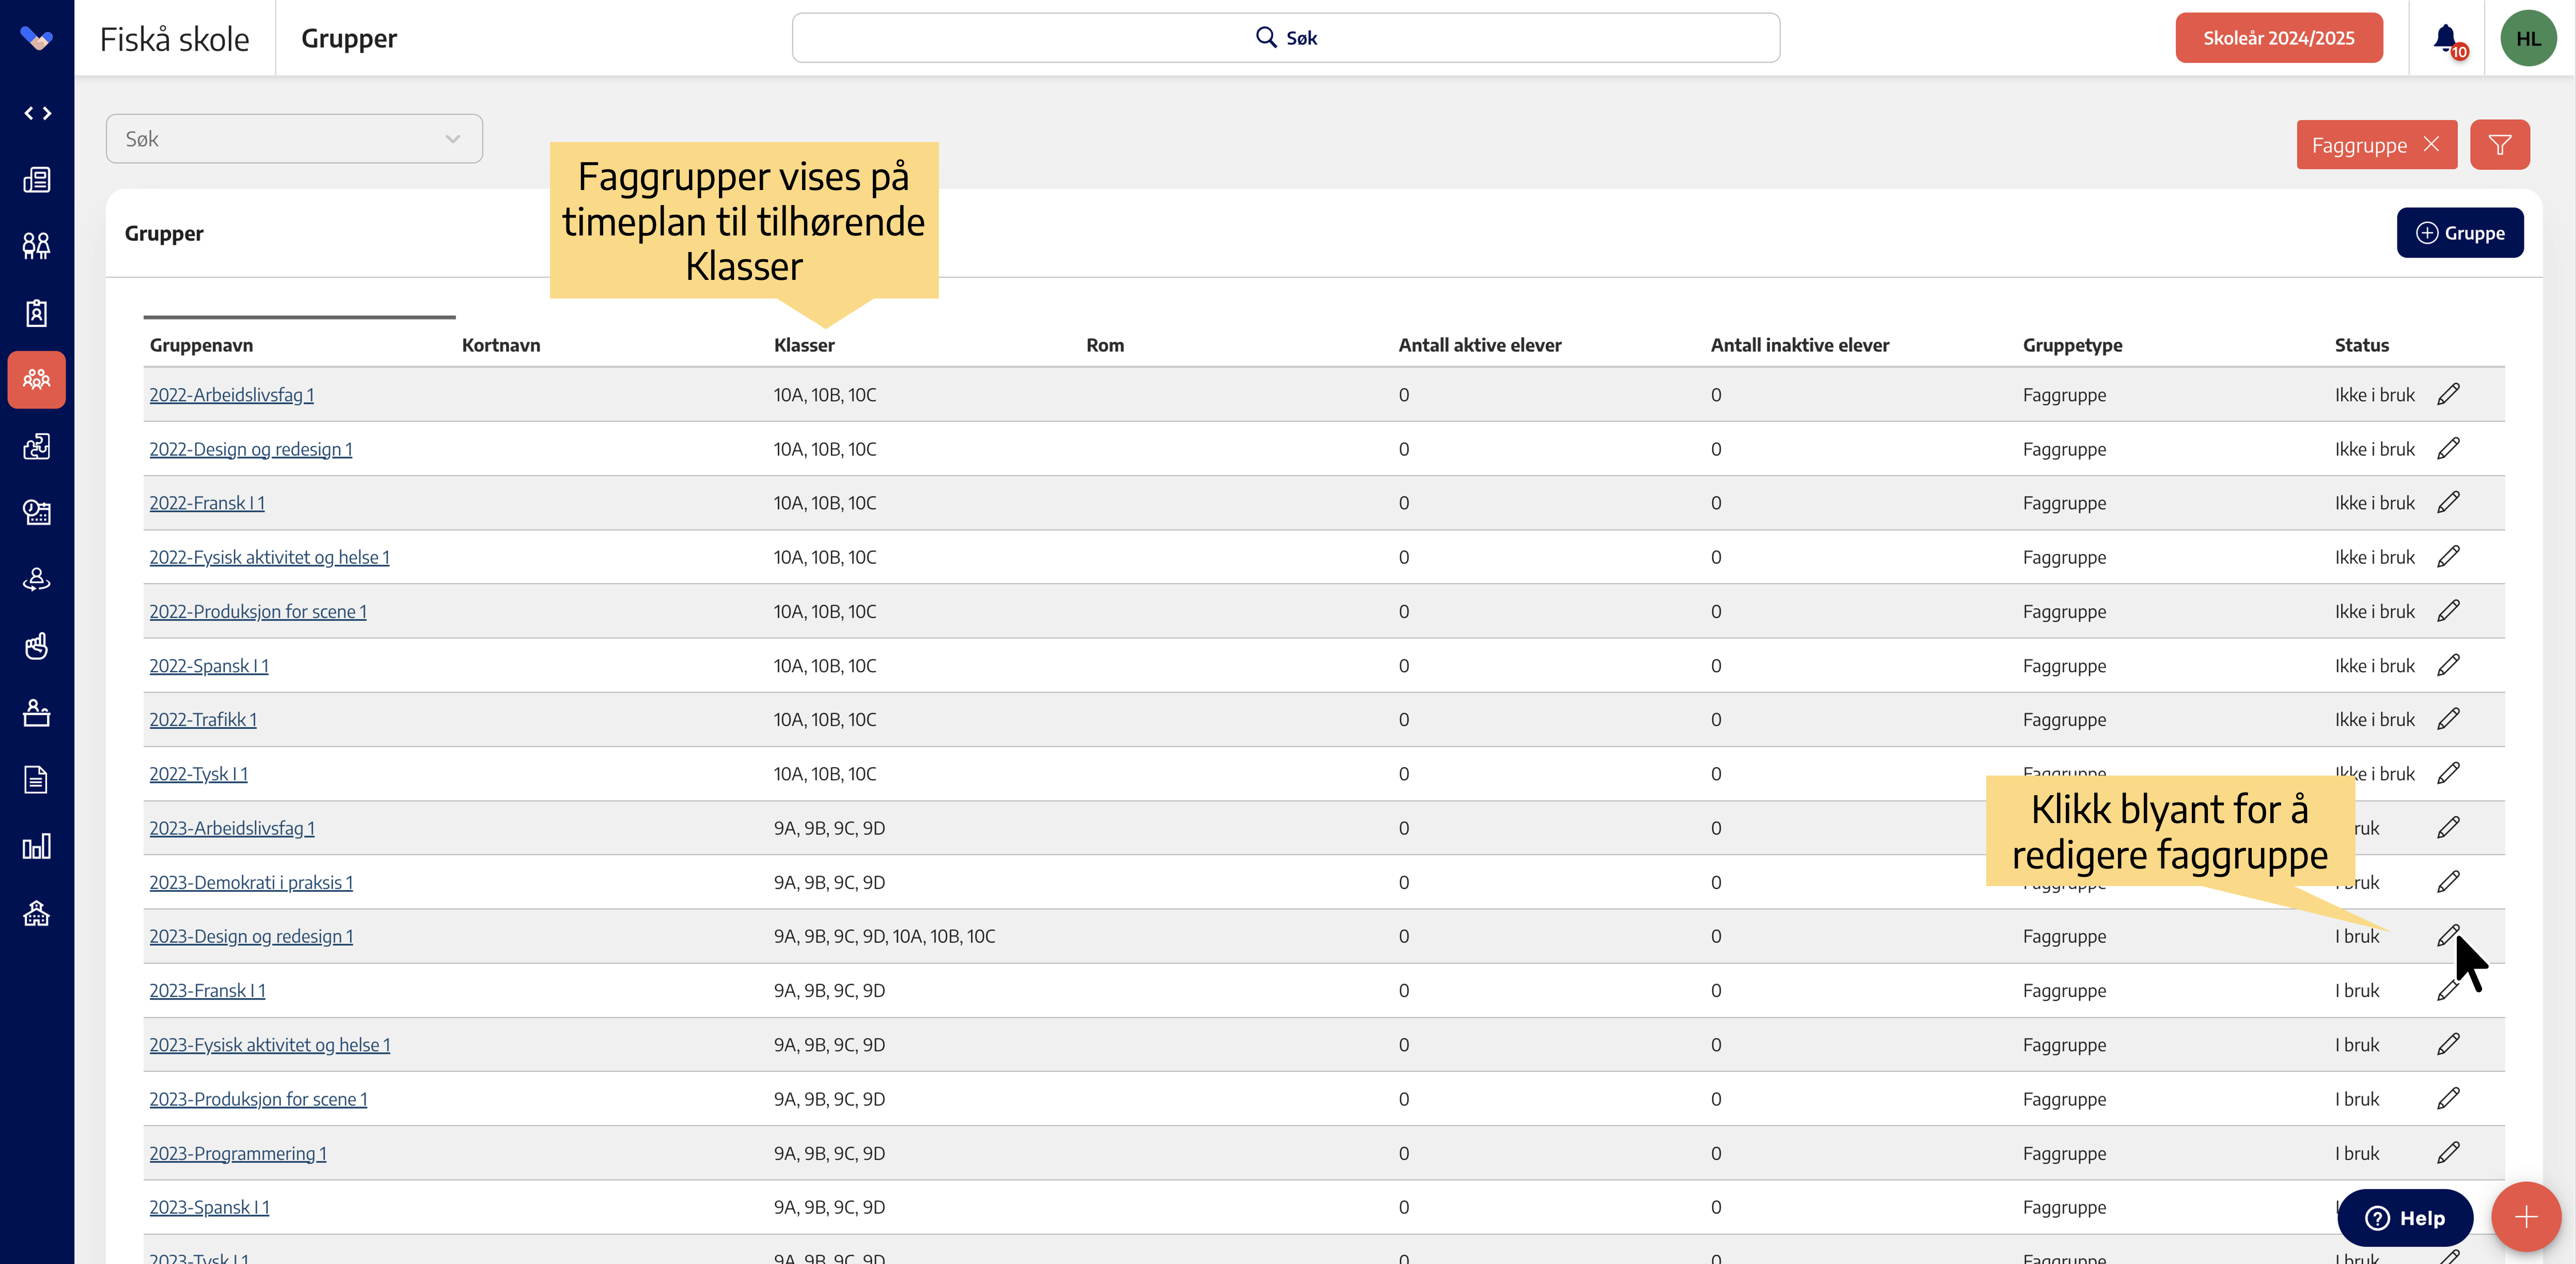Open 2022-Arbeidslivsfag 1 group link
This screenshot has height=1264, width=2576.
(x=231, y=395)
